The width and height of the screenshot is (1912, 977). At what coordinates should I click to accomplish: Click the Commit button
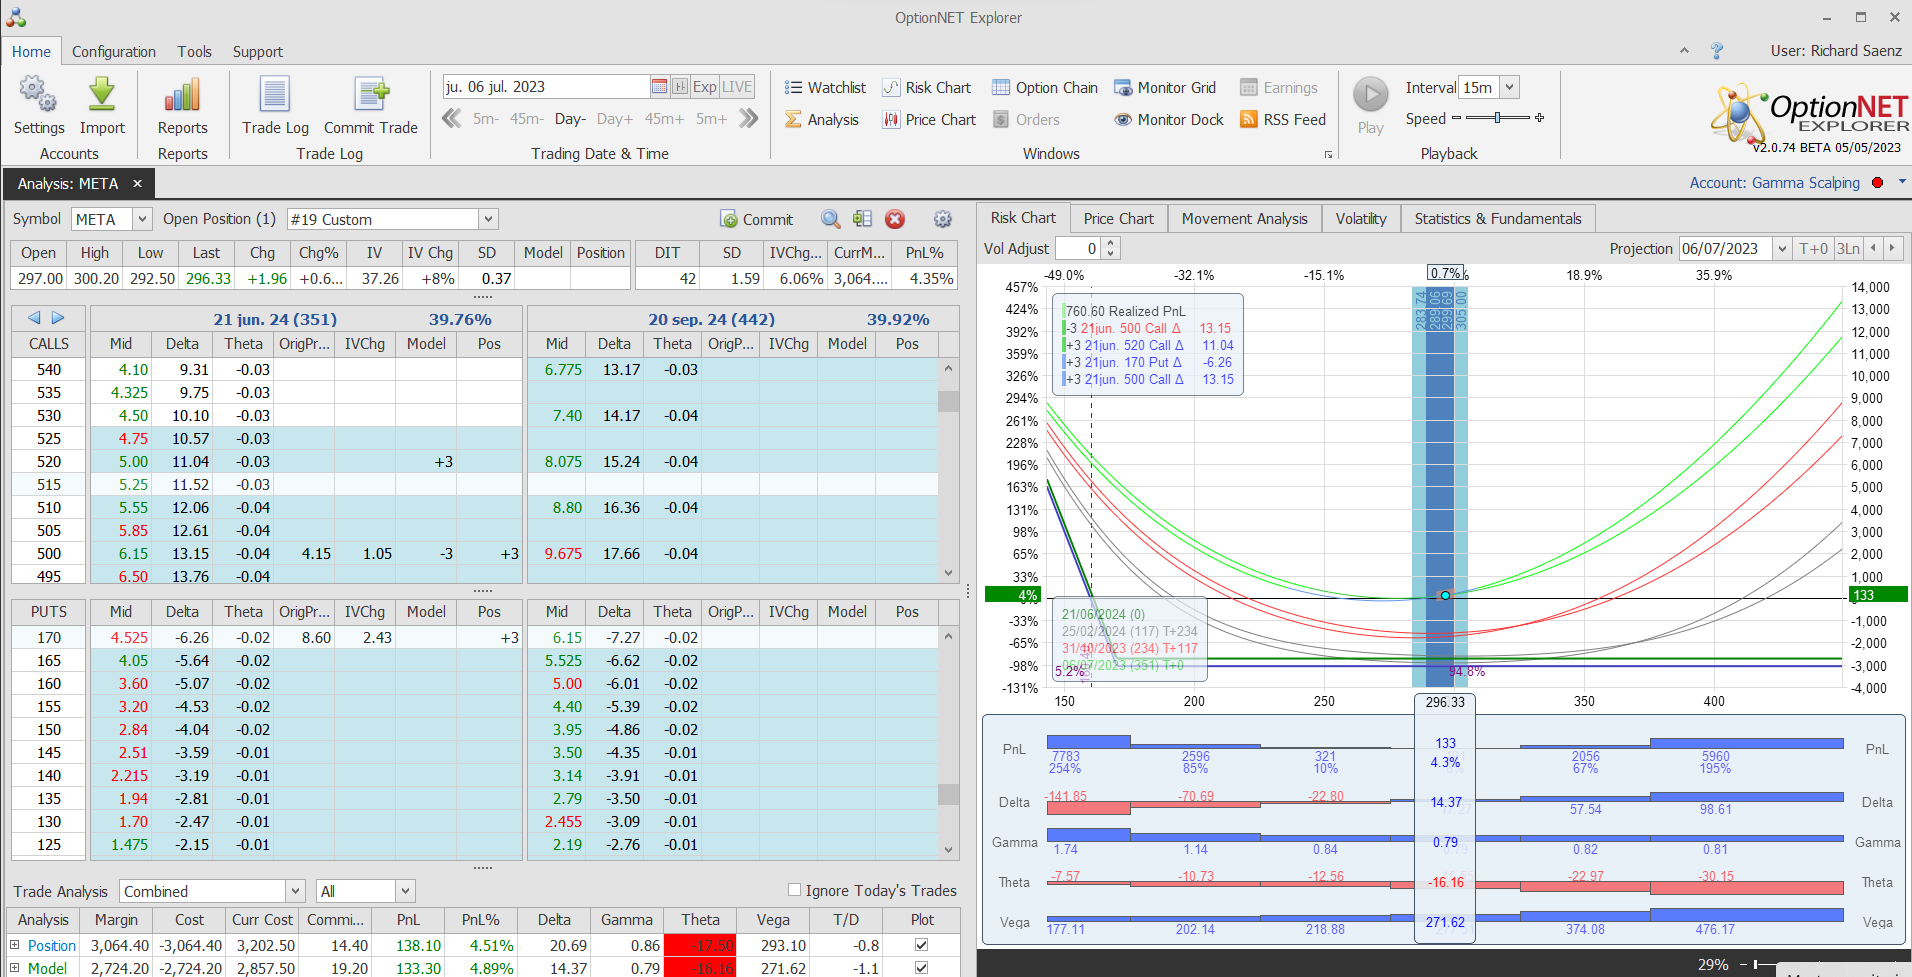[x=757, y=219]
